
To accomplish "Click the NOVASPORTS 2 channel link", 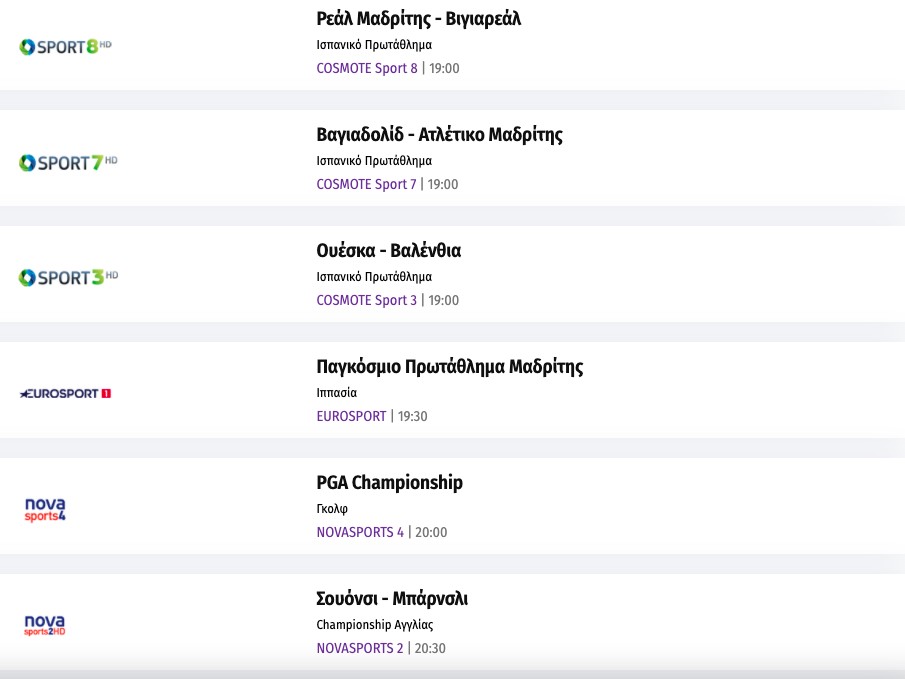I will pyautogui.click(x=360, y=648).
